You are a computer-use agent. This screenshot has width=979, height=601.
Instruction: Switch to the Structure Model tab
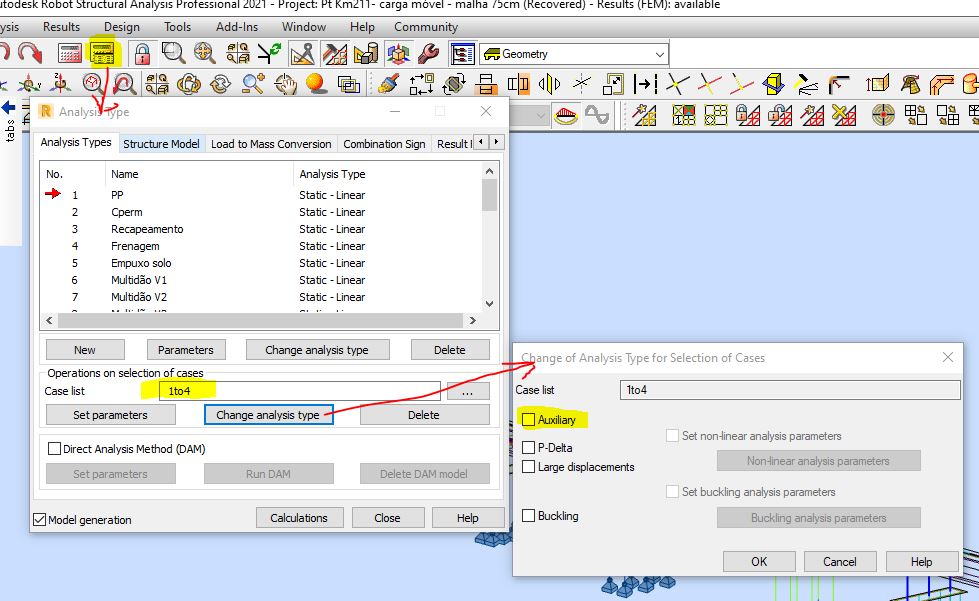(161, 144)
